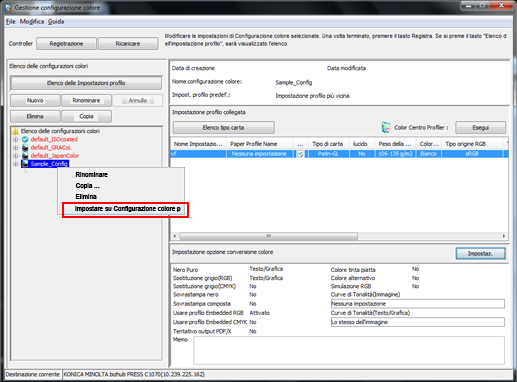The height and width of the screenshot is (382, 517).
Task: Click the default_JapanColor configuration icon
Action: (x=25, y=156)
